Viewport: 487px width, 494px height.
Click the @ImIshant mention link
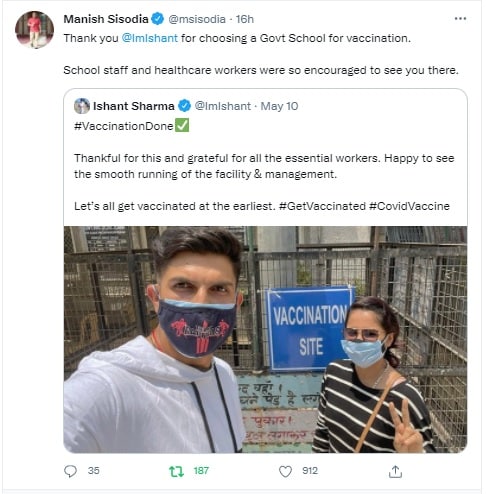pos(150,38)
